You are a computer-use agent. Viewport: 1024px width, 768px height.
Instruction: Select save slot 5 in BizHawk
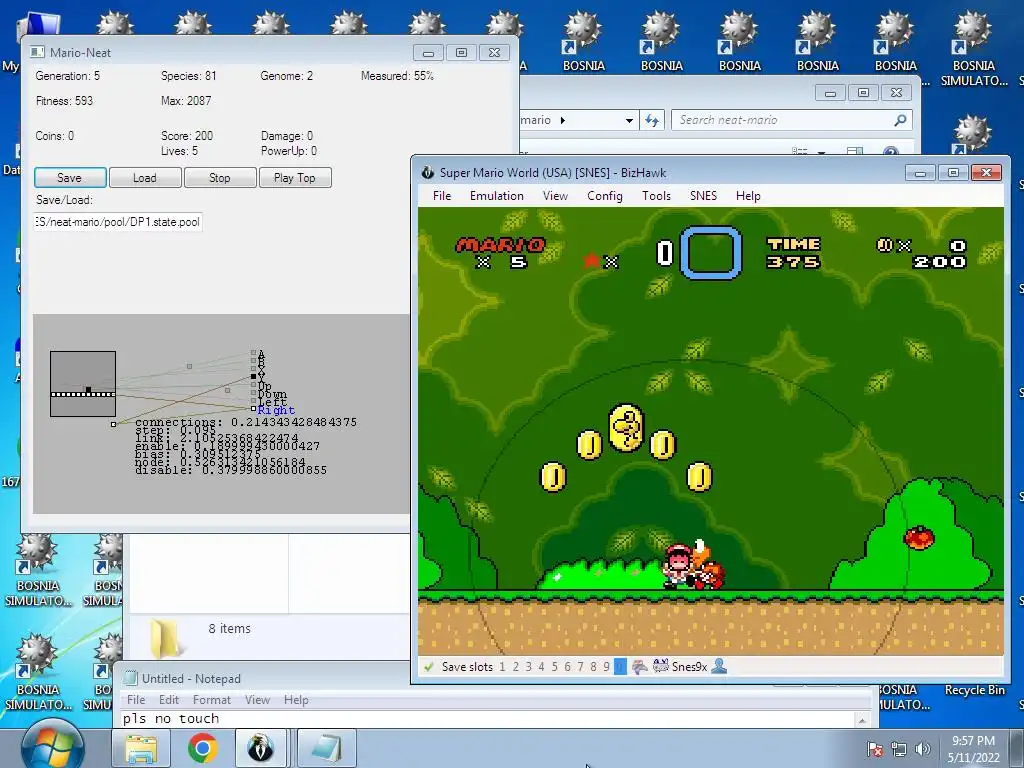pyautogui.click(x=554, y=667)
